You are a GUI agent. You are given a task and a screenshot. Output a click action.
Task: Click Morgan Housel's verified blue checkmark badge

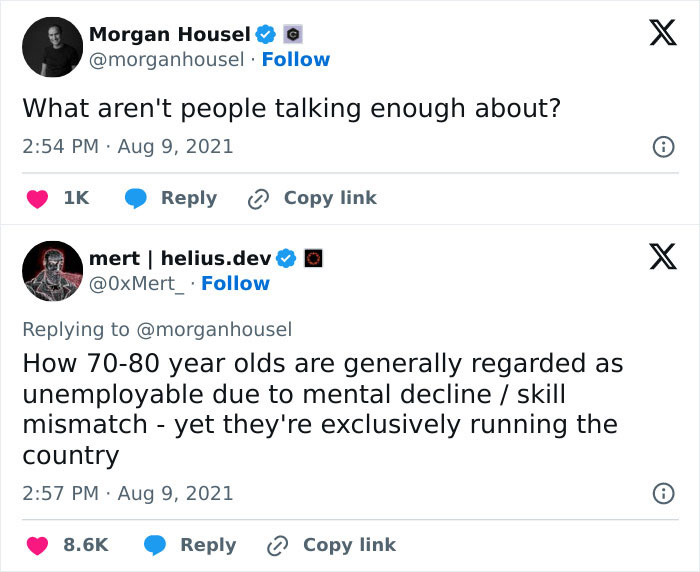coord(265,35)
